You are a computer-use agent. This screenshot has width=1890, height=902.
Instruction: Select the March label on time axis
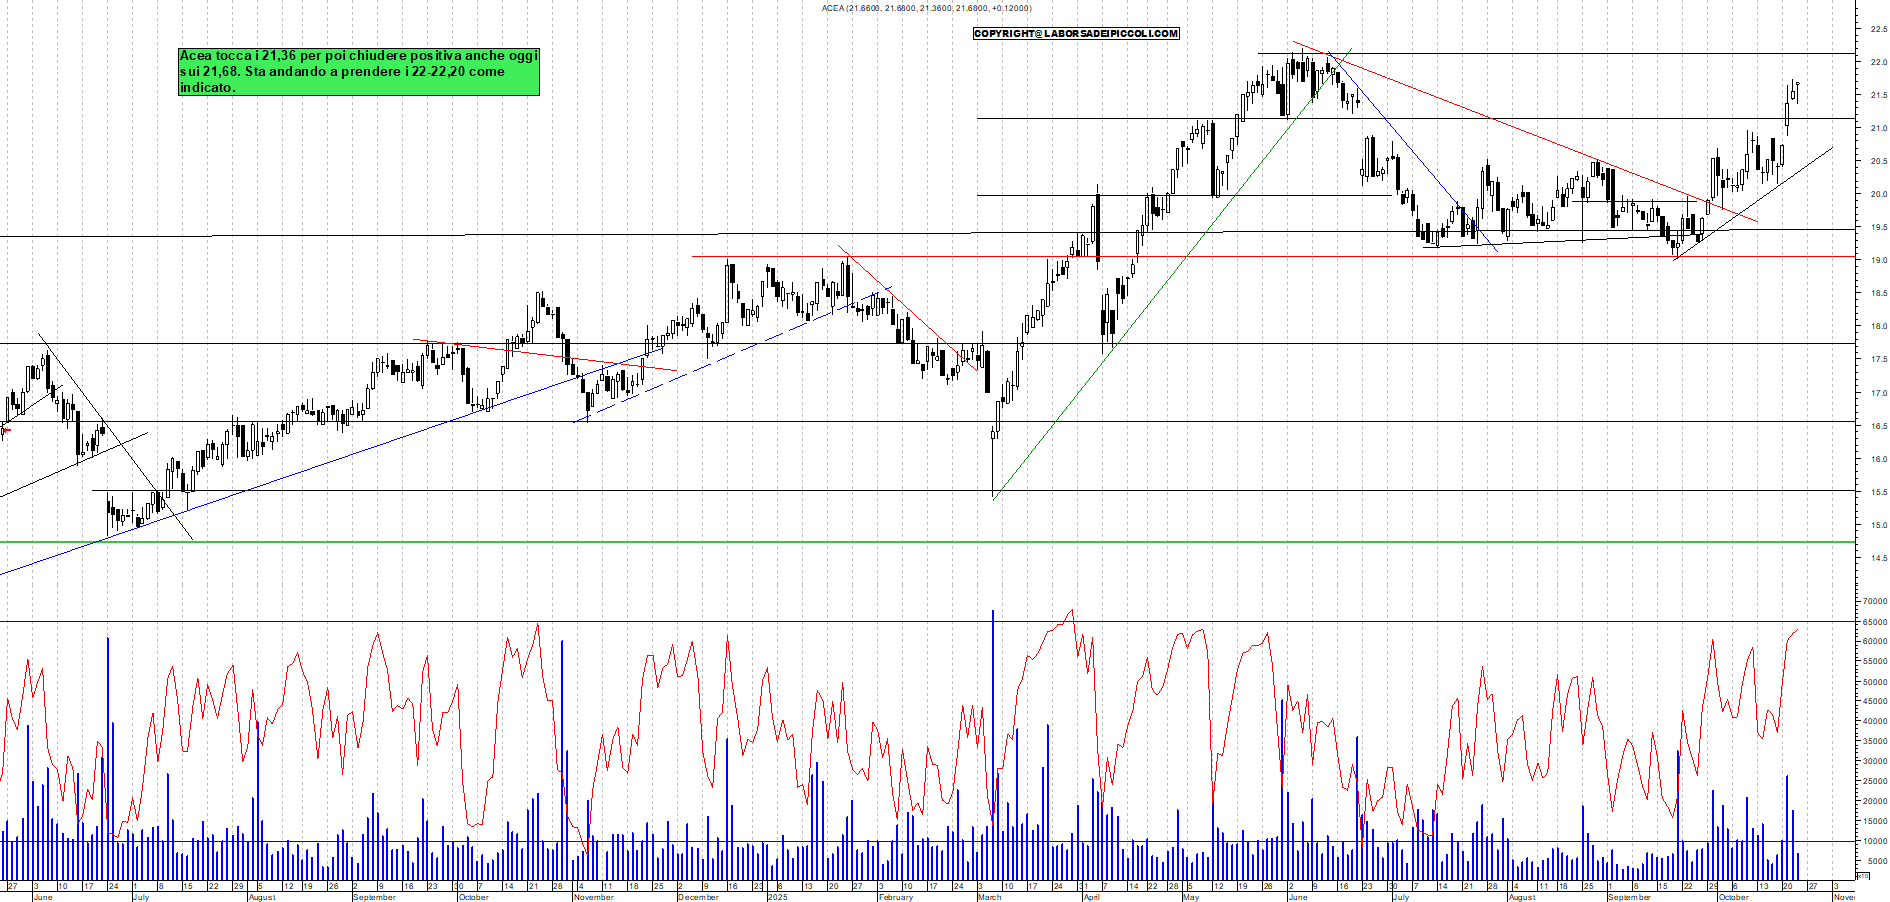point(989,897)
